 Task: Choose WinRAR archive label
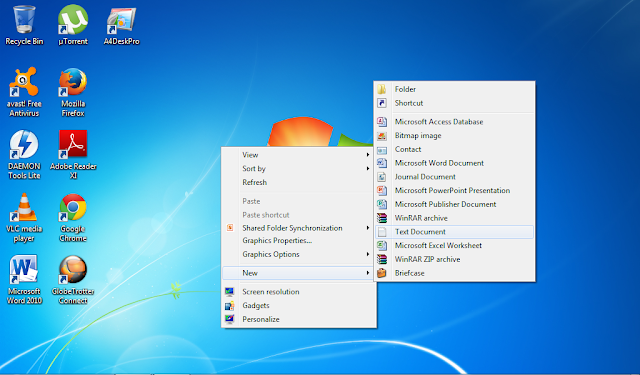pyautogui.click(x=421, y=218)
